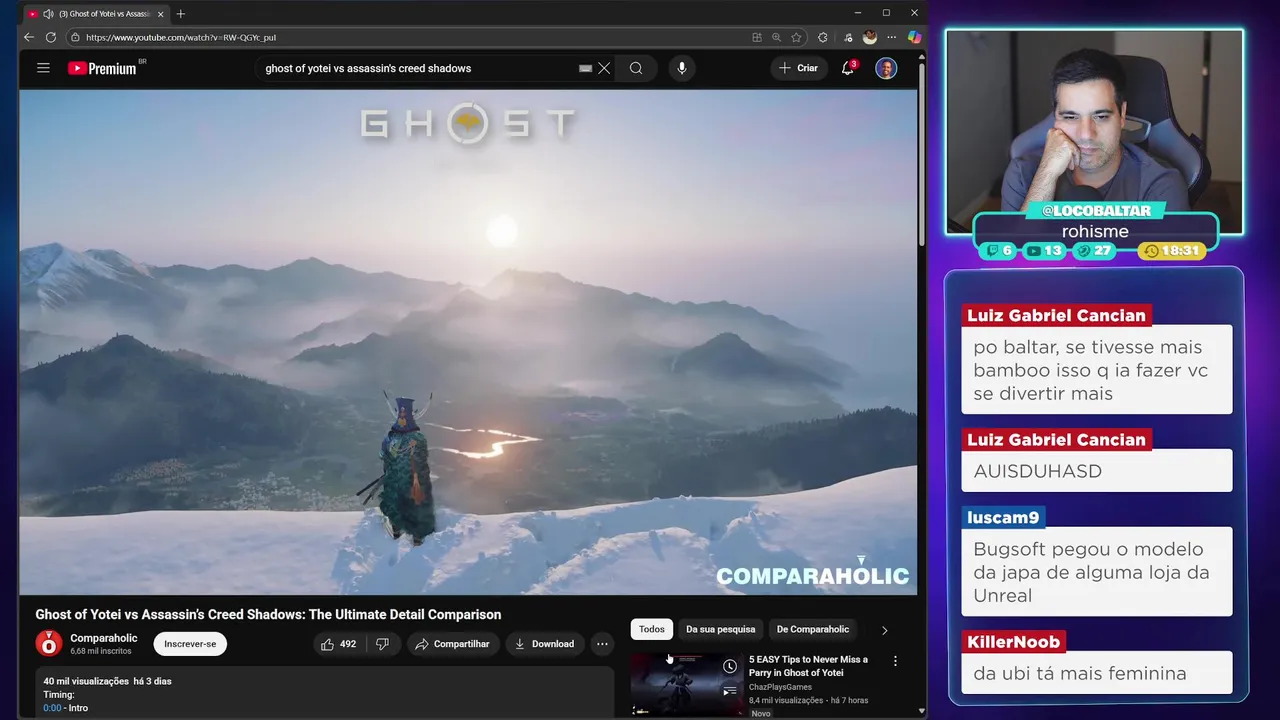
Task: Clear the search box with the X icon
Action: click(x=604, y=68)
